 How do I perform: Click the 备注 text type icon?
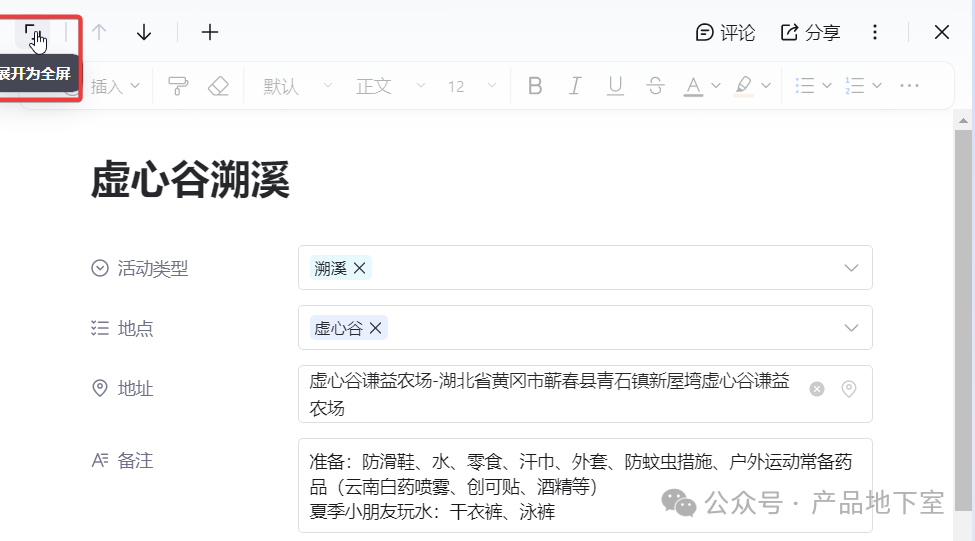99,460
